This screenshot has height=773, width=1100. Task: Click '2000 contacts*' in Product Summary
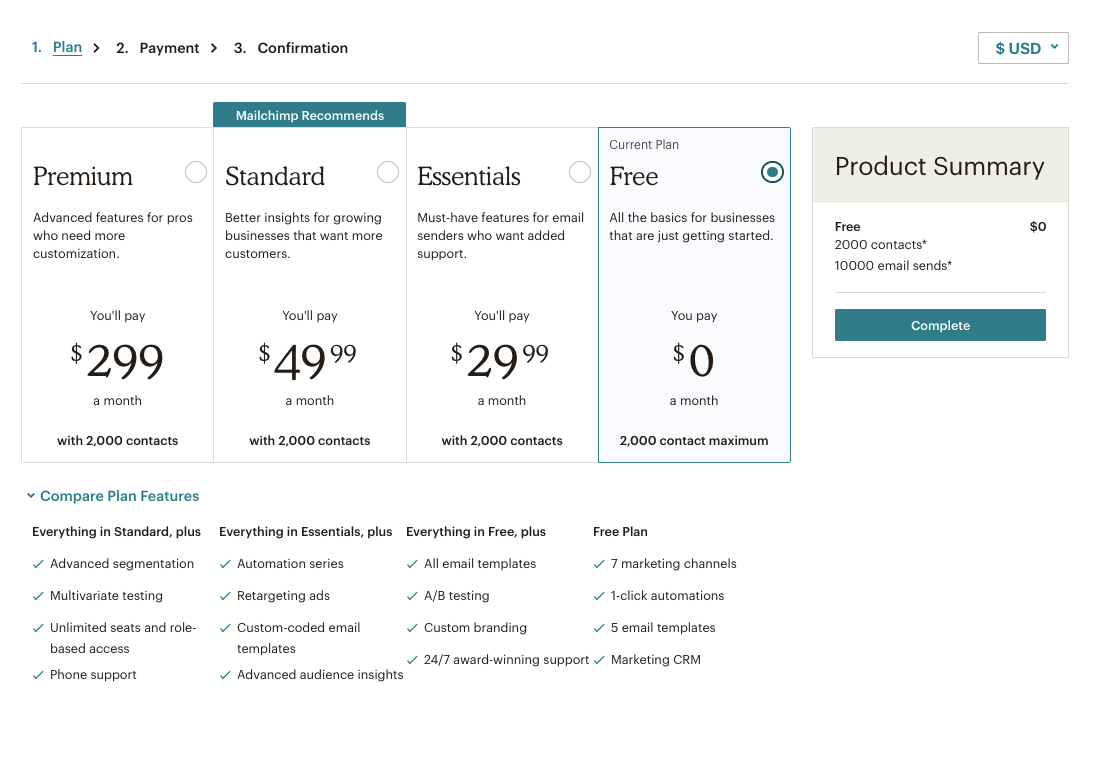[x=880, y=245]
